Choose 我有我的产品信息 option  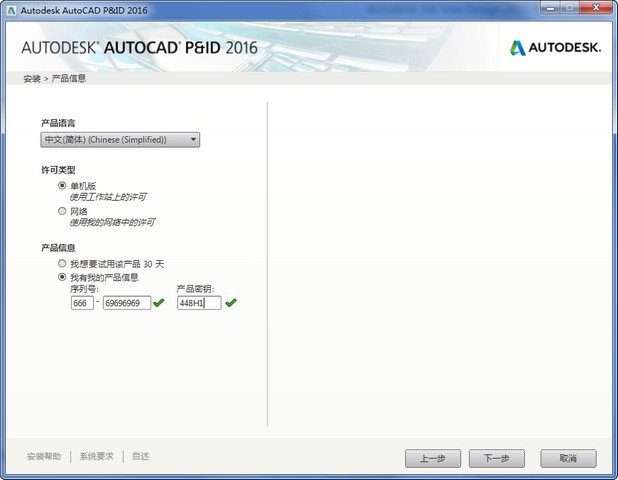point(62,277)
